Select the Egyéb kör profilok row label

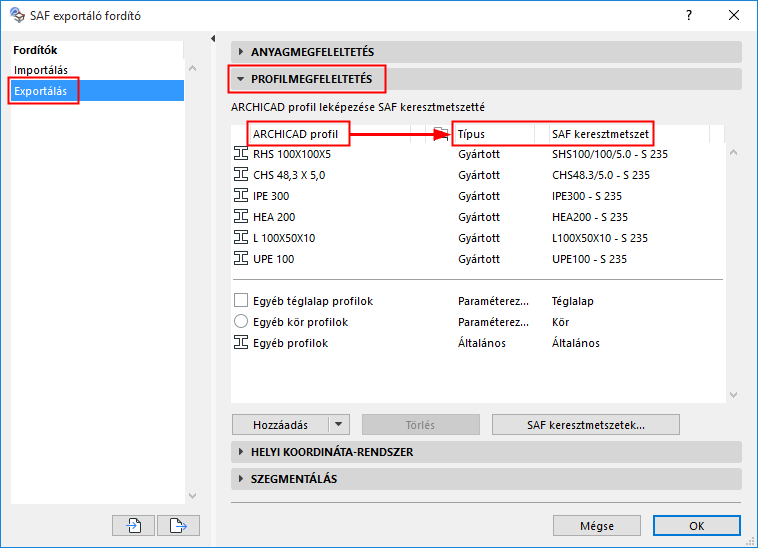[x=300, y=322]
